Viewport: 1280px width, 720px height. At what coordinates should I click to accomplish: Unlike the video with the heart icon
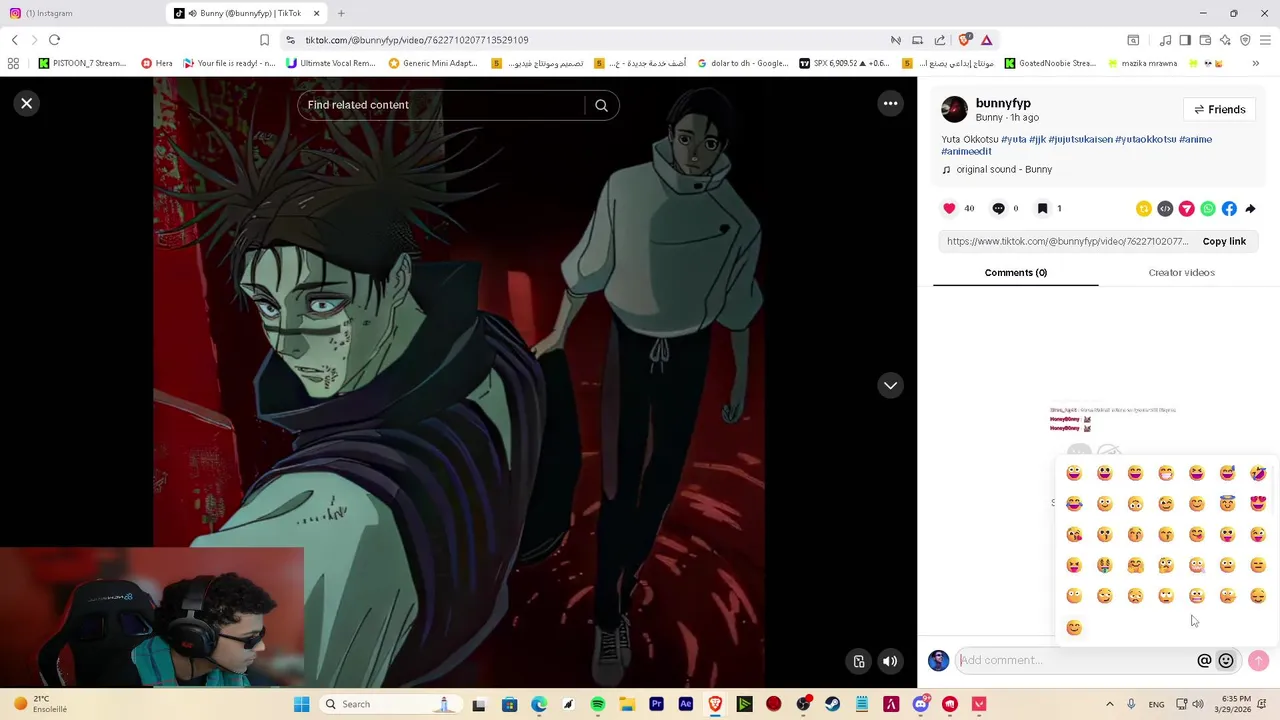(949, 208)
